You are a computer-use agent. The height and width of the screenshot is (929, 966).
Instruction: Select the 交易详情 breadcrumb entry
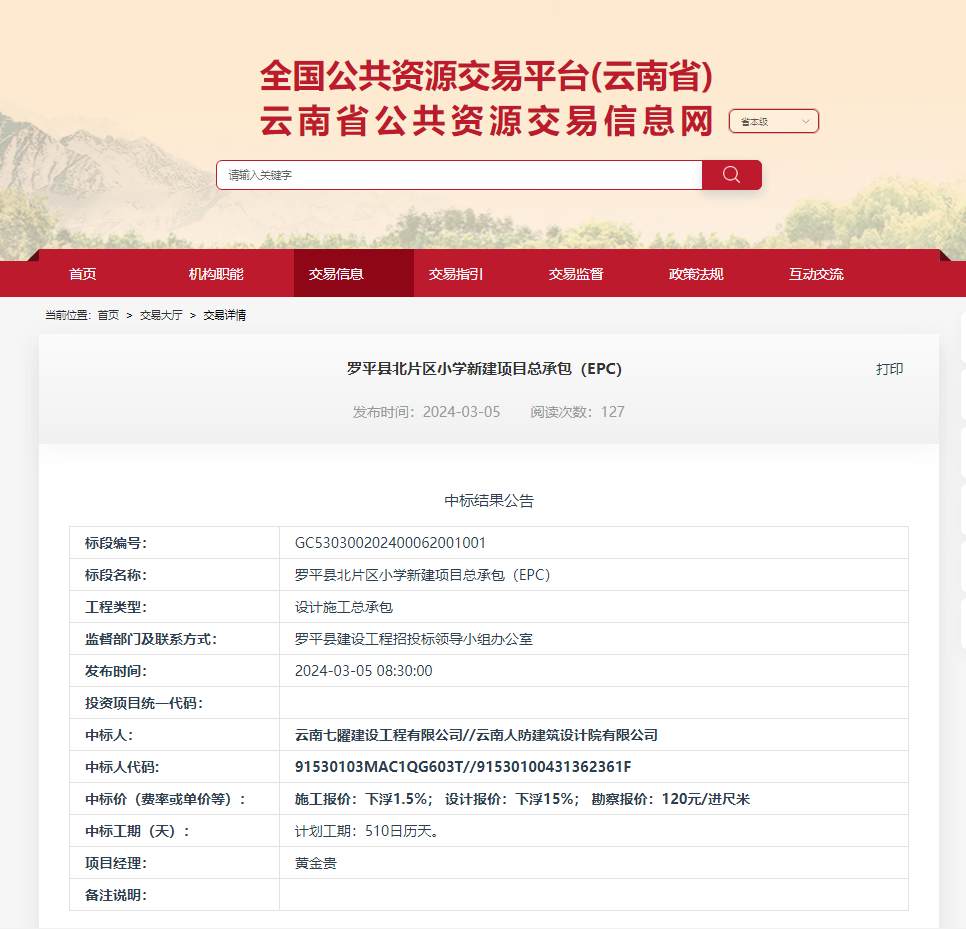[x=225, y=314]
